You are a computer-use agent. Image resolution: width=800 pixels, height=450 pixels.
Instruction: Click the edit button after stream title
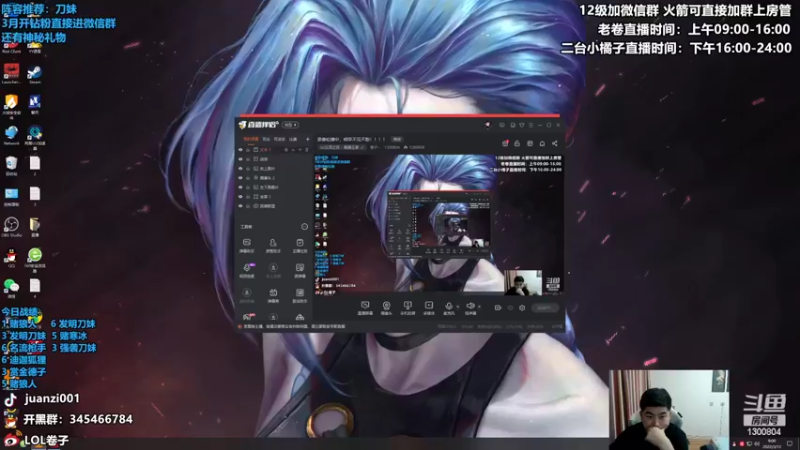[397, 139]
